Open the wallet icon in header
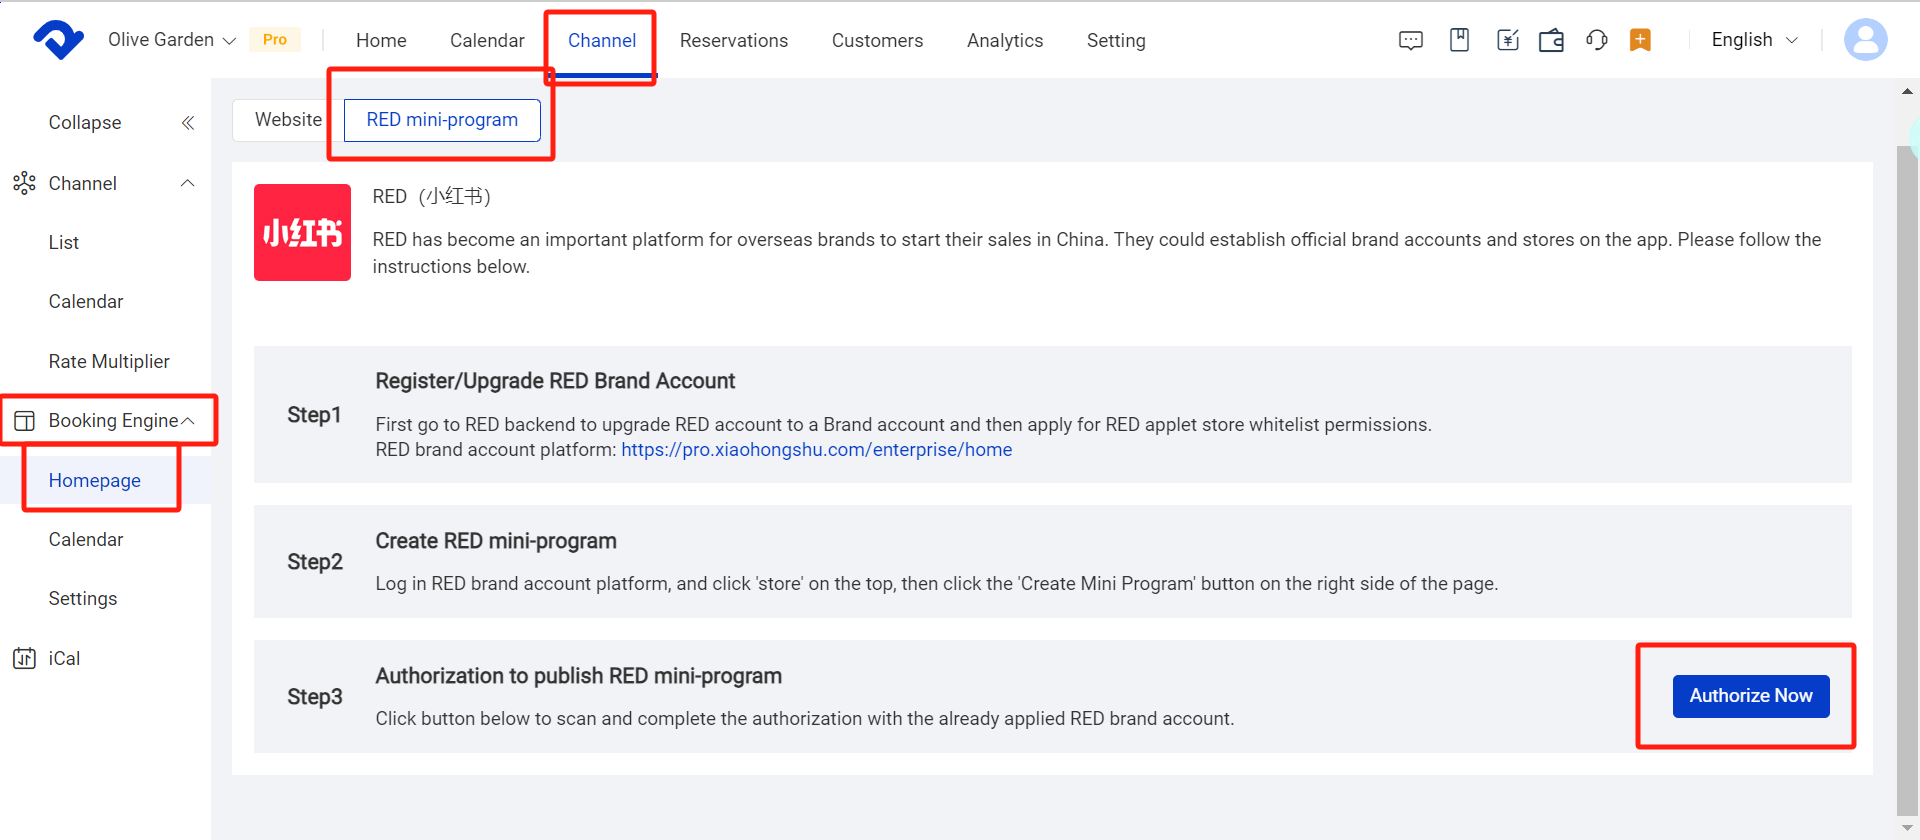The image size is (1920, 840). point(1551,40)
